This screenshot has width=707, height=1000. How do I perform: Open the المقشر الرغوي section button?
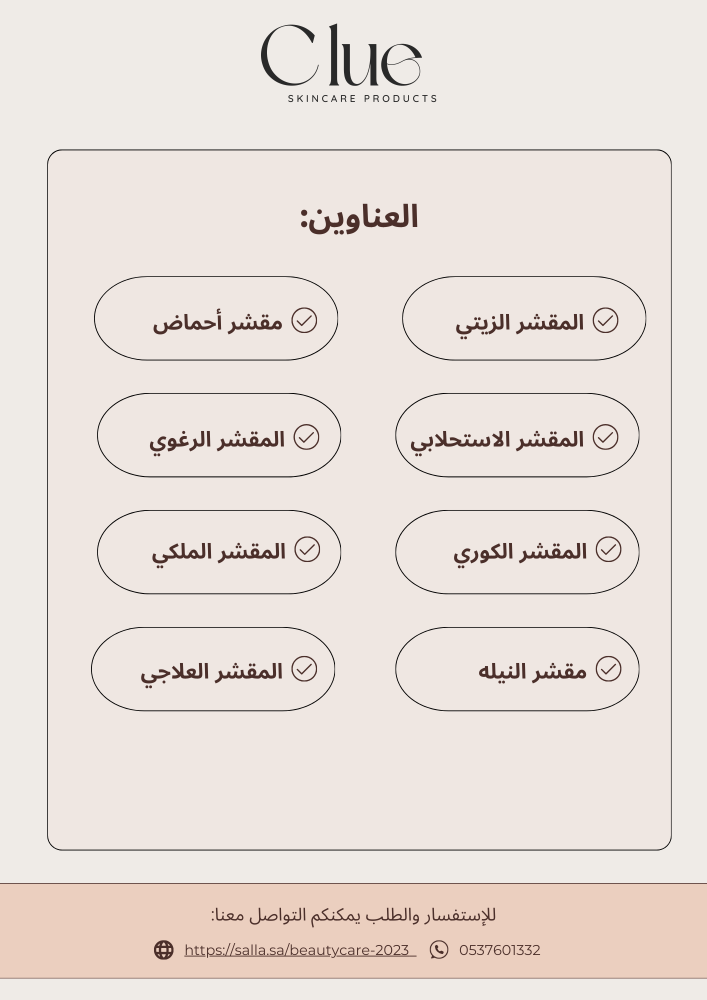tap(219, 435)
